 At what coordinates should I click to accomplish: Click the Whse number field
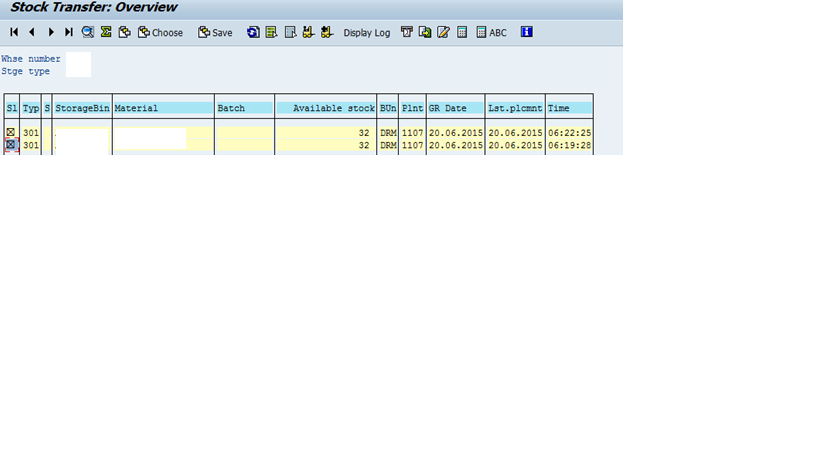[78, 59]
